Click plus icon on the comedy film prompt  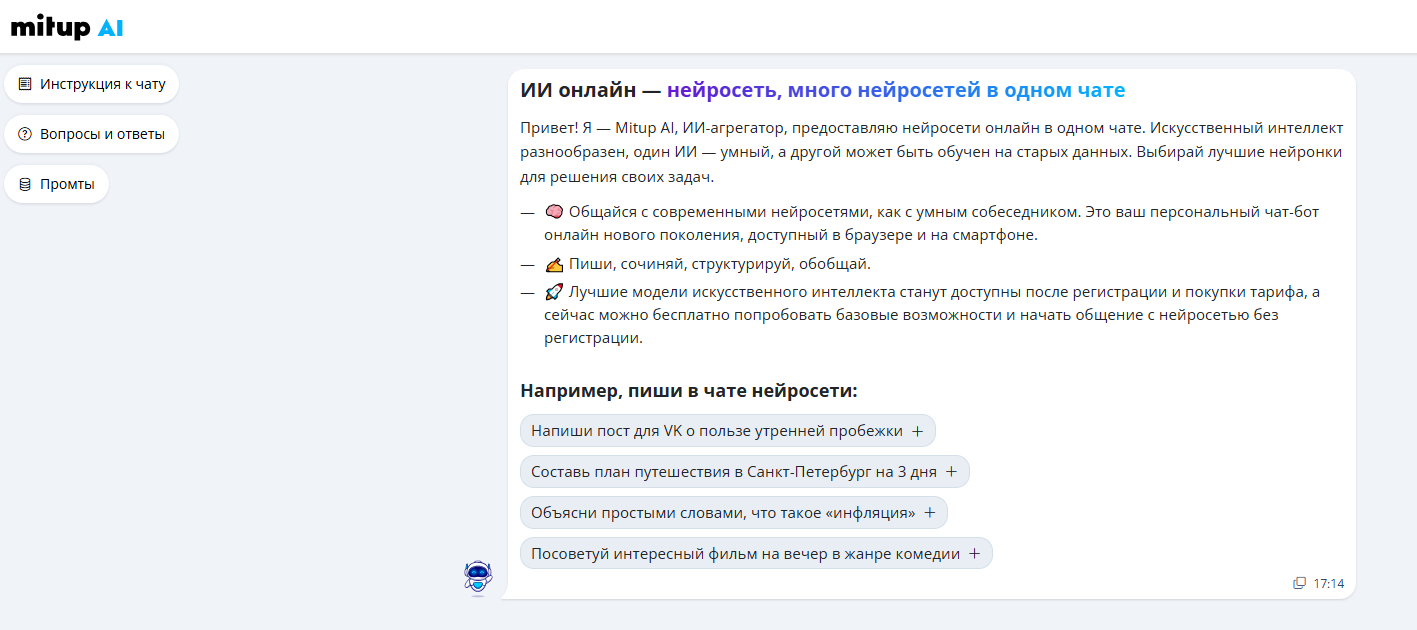point(974,554)
